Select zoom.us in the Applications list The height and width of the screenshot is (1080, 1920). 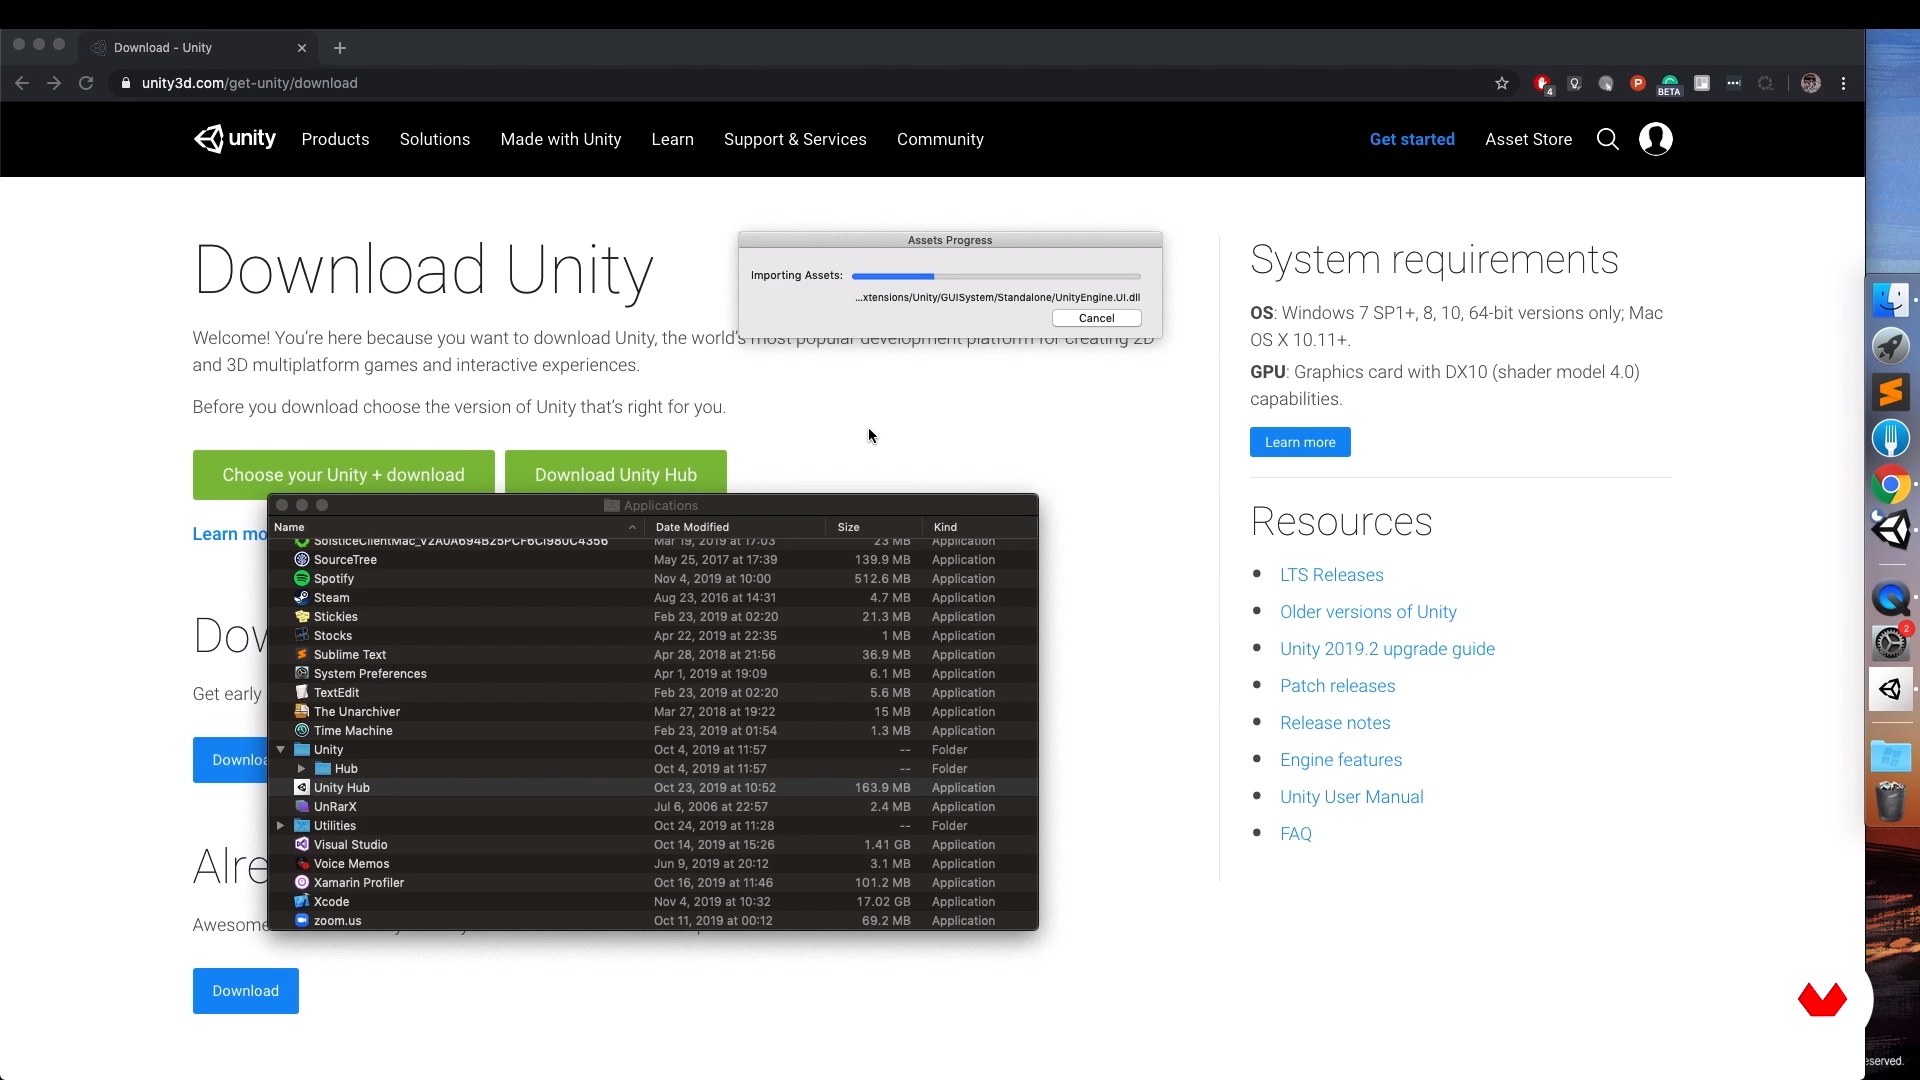click(x=652, y=921)
